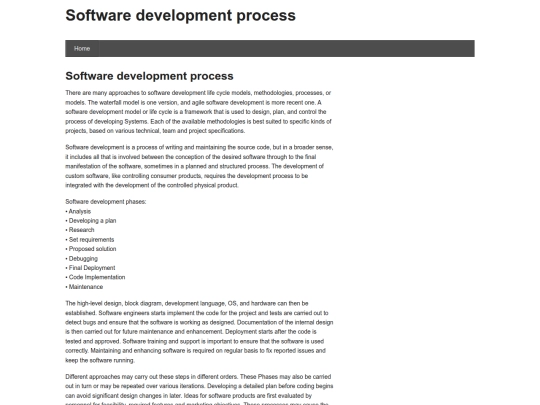This screenshot has width=540, height=405.
Task: Click the '• Maintenance' list item
Action: [x=84, y=287]
